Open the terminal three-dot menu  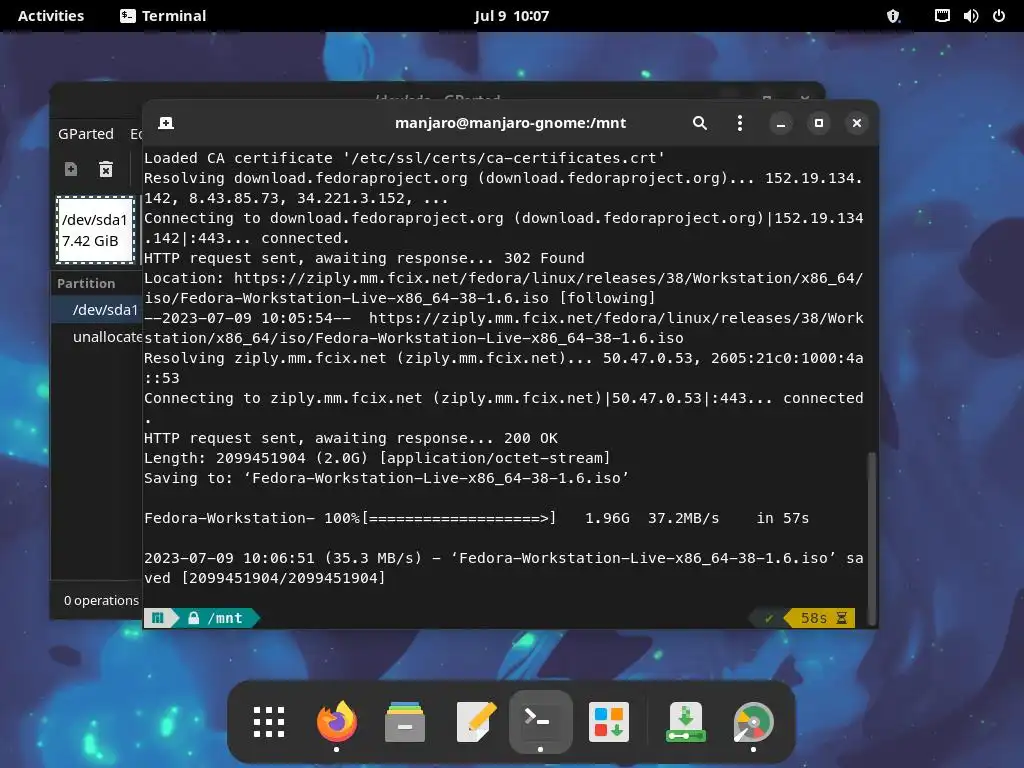[x=739, y=123]
